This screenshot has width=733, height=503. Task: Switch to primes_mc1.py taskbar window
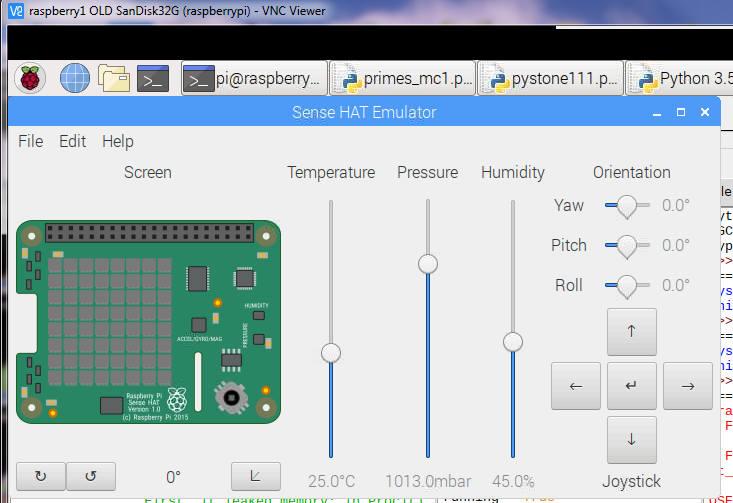tap(402, 79)
